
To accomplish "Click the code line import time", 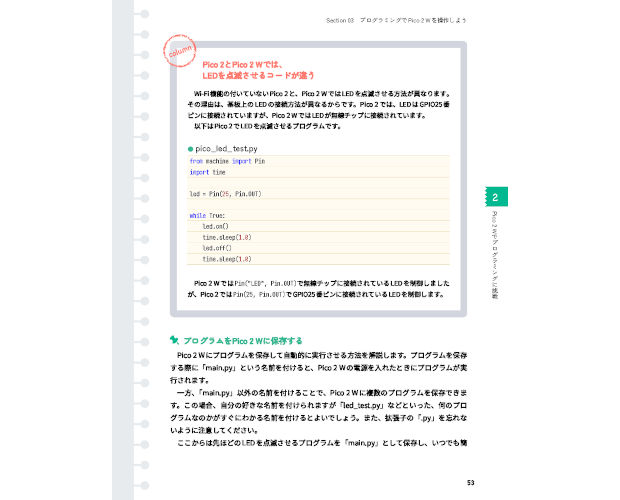I will tap(208, 172).
